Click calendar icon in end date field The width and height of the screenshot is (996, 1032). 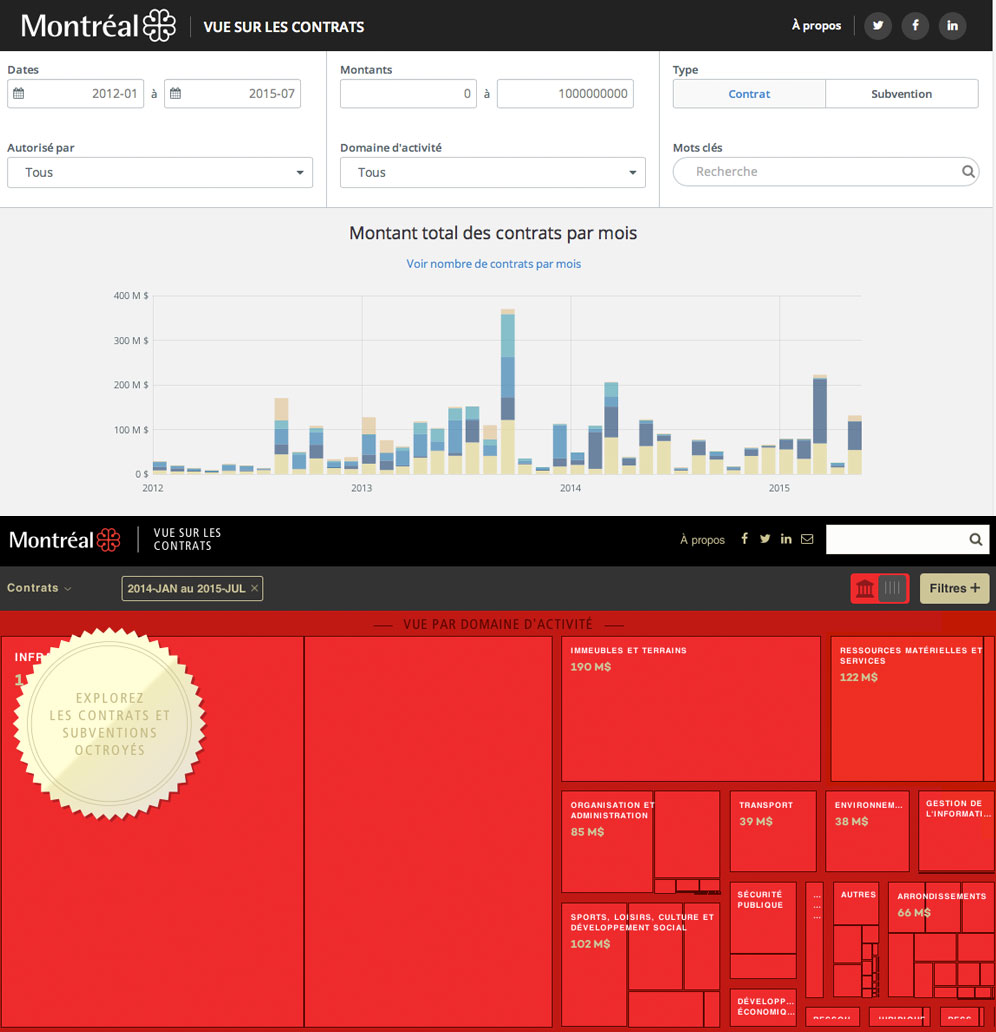click(175, 93)
